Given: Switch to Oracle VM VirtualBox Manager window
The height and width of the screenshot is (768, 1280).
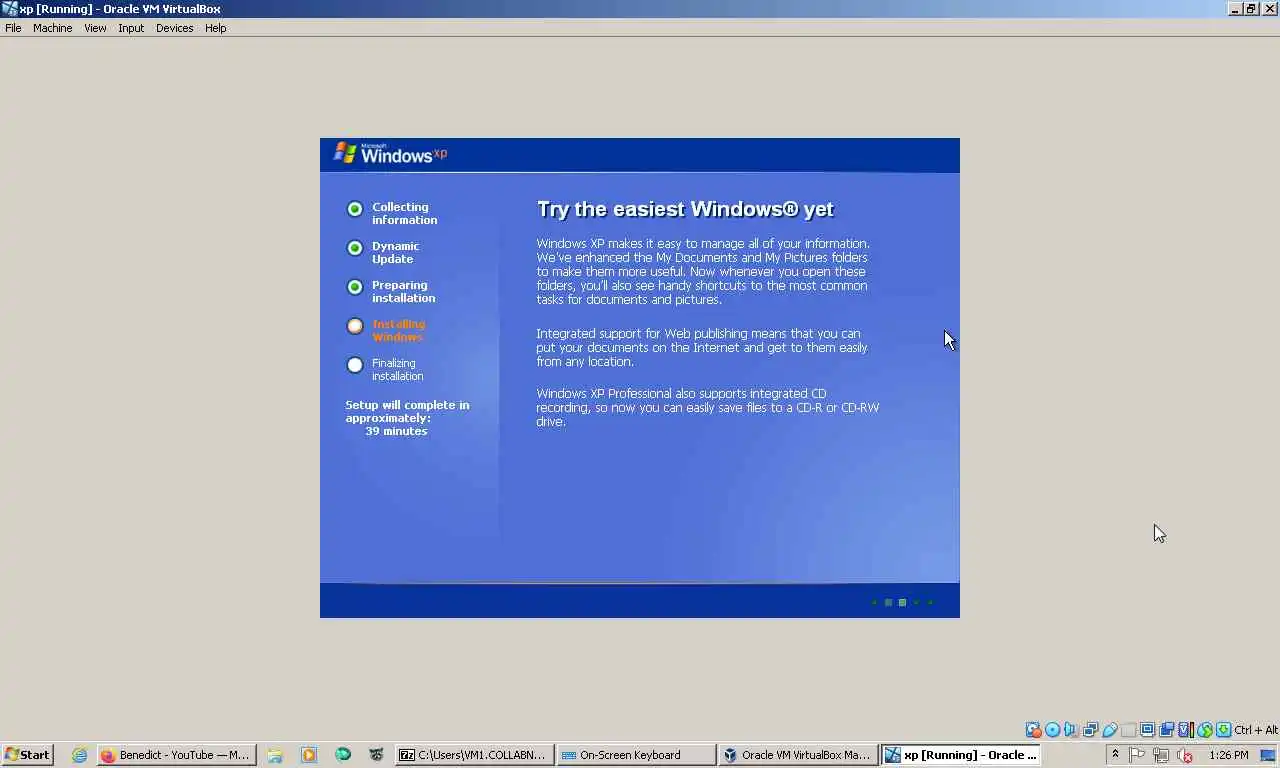Looking at the screenshot, I should [x=798, y=755].
